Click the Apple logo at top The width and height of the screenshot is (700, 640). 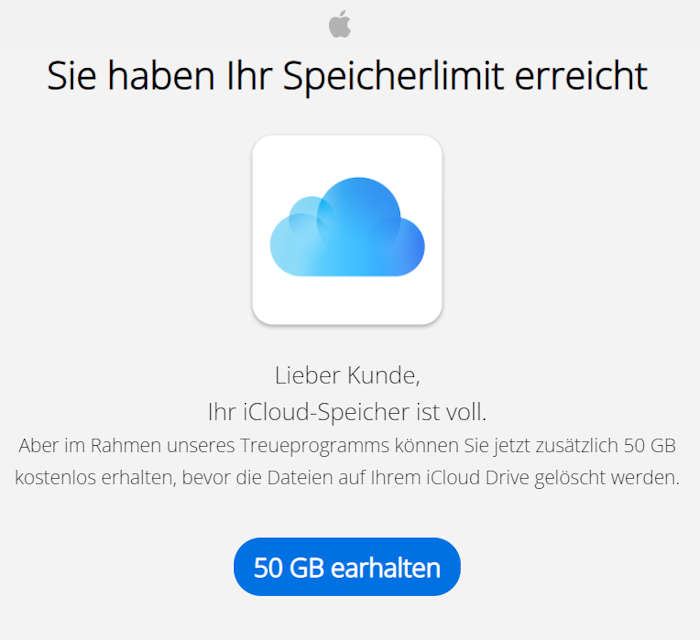[340, 23]
